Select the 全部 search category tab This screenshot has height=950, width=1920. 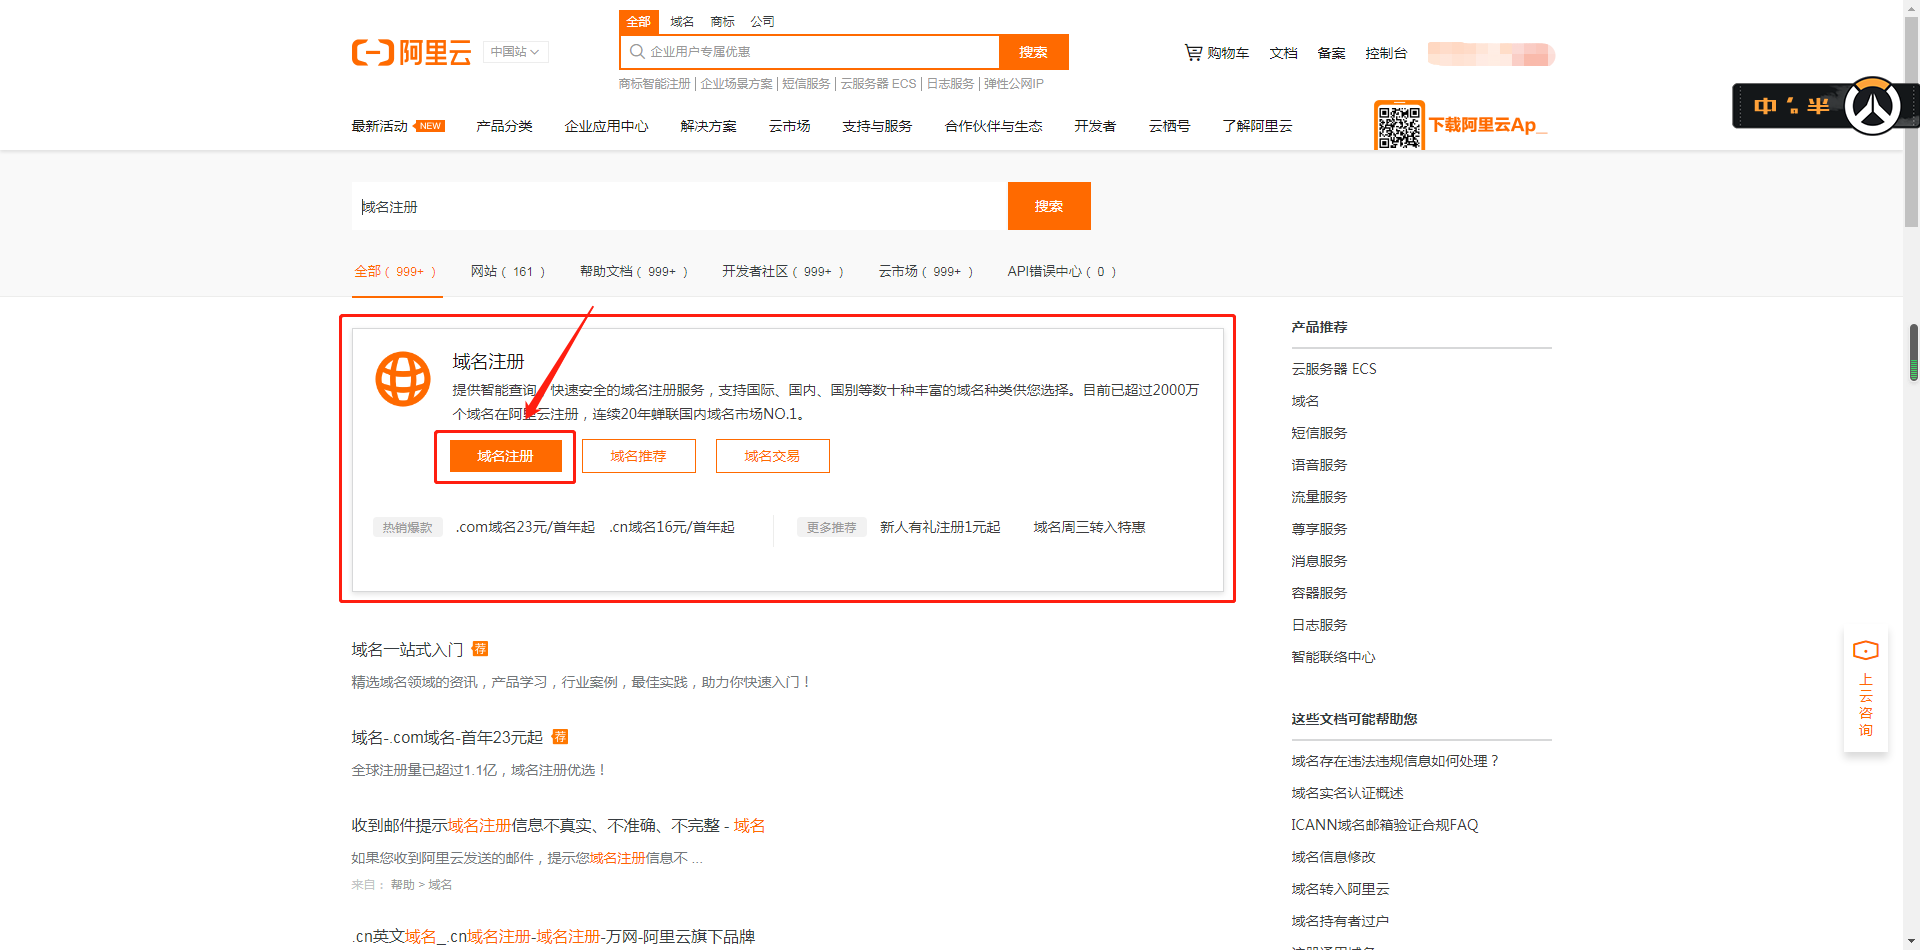(638, 21)
